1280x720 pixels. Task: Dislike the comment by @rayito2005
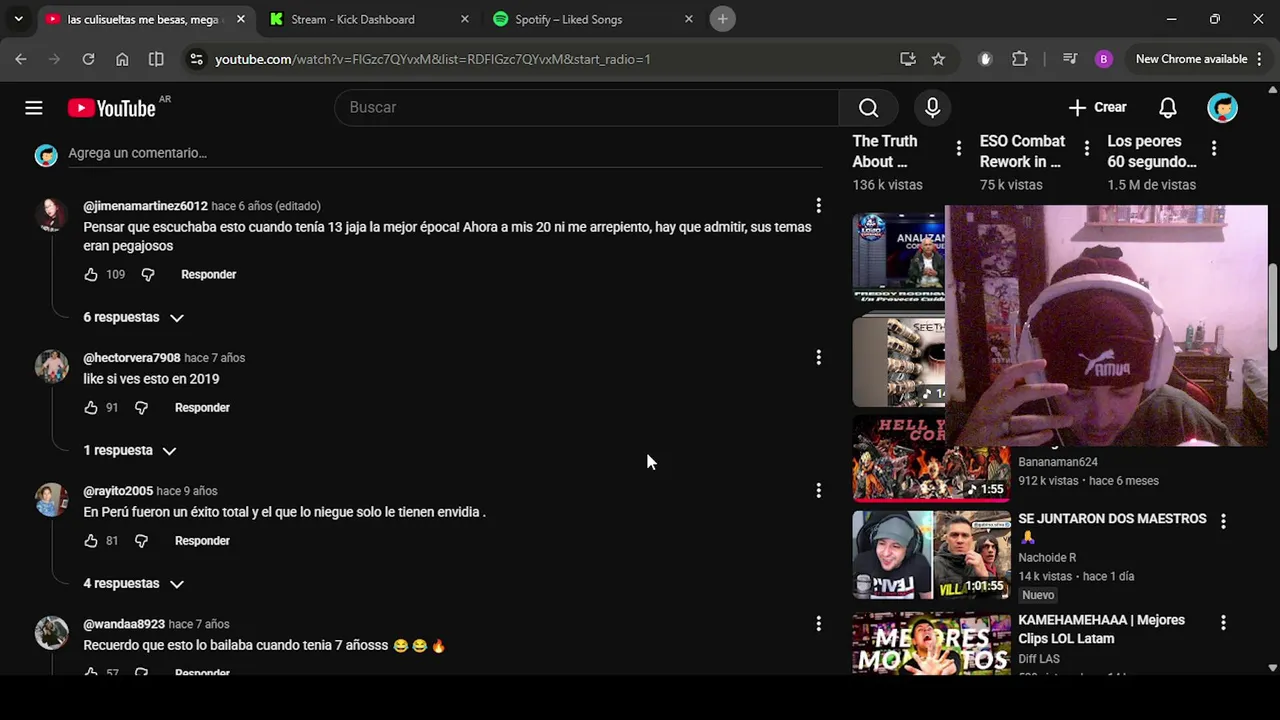tap(141, 540)
